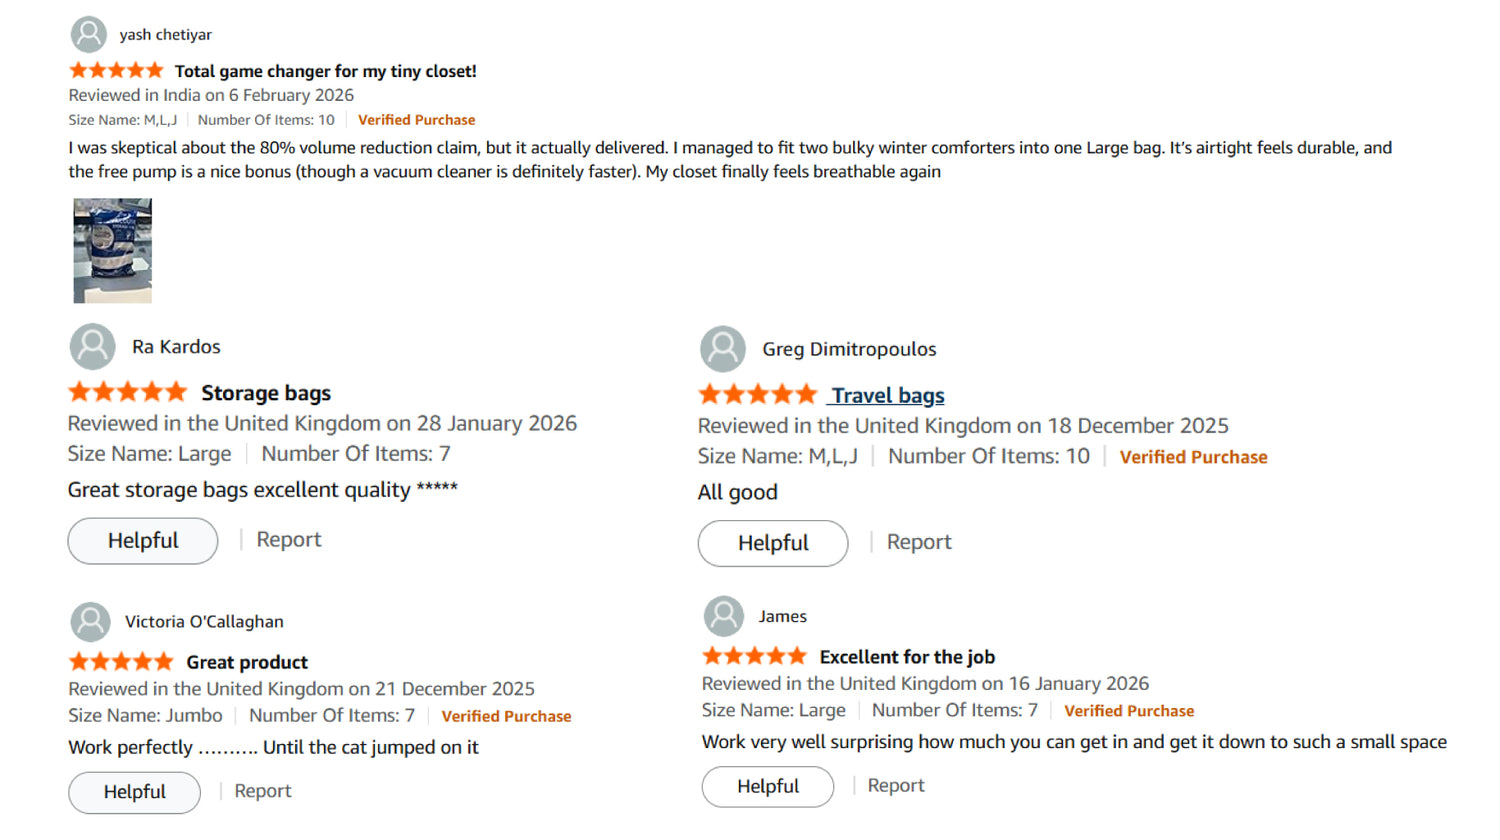Open the Travel bags review title link
This screenshot has height=840, width=1500.
(x=887, y=395)
